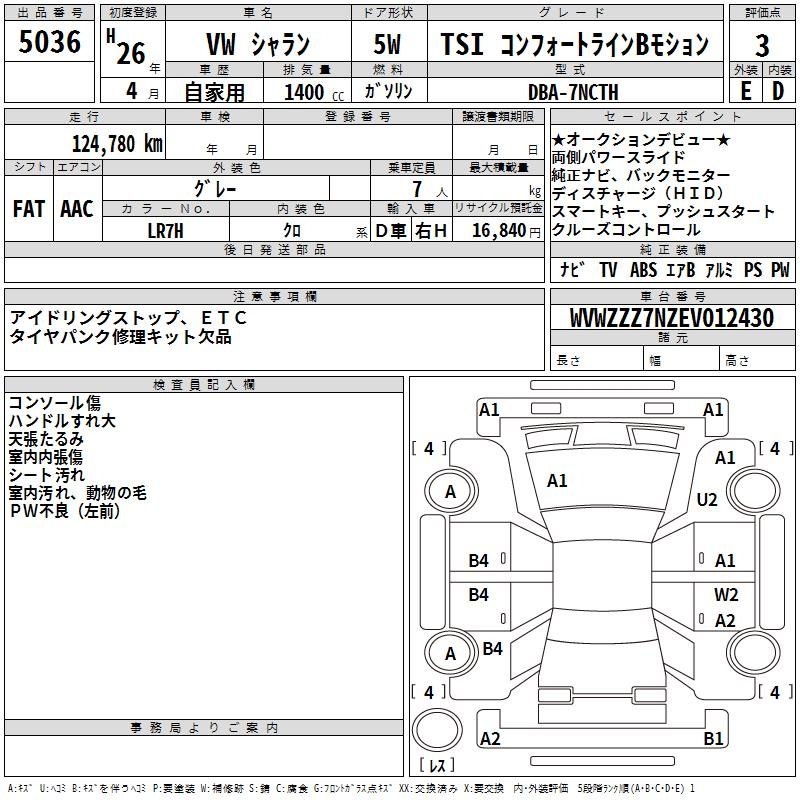
Task: Click the ★オークションデビュー★ sales point
Action: (x=641, y=140)
